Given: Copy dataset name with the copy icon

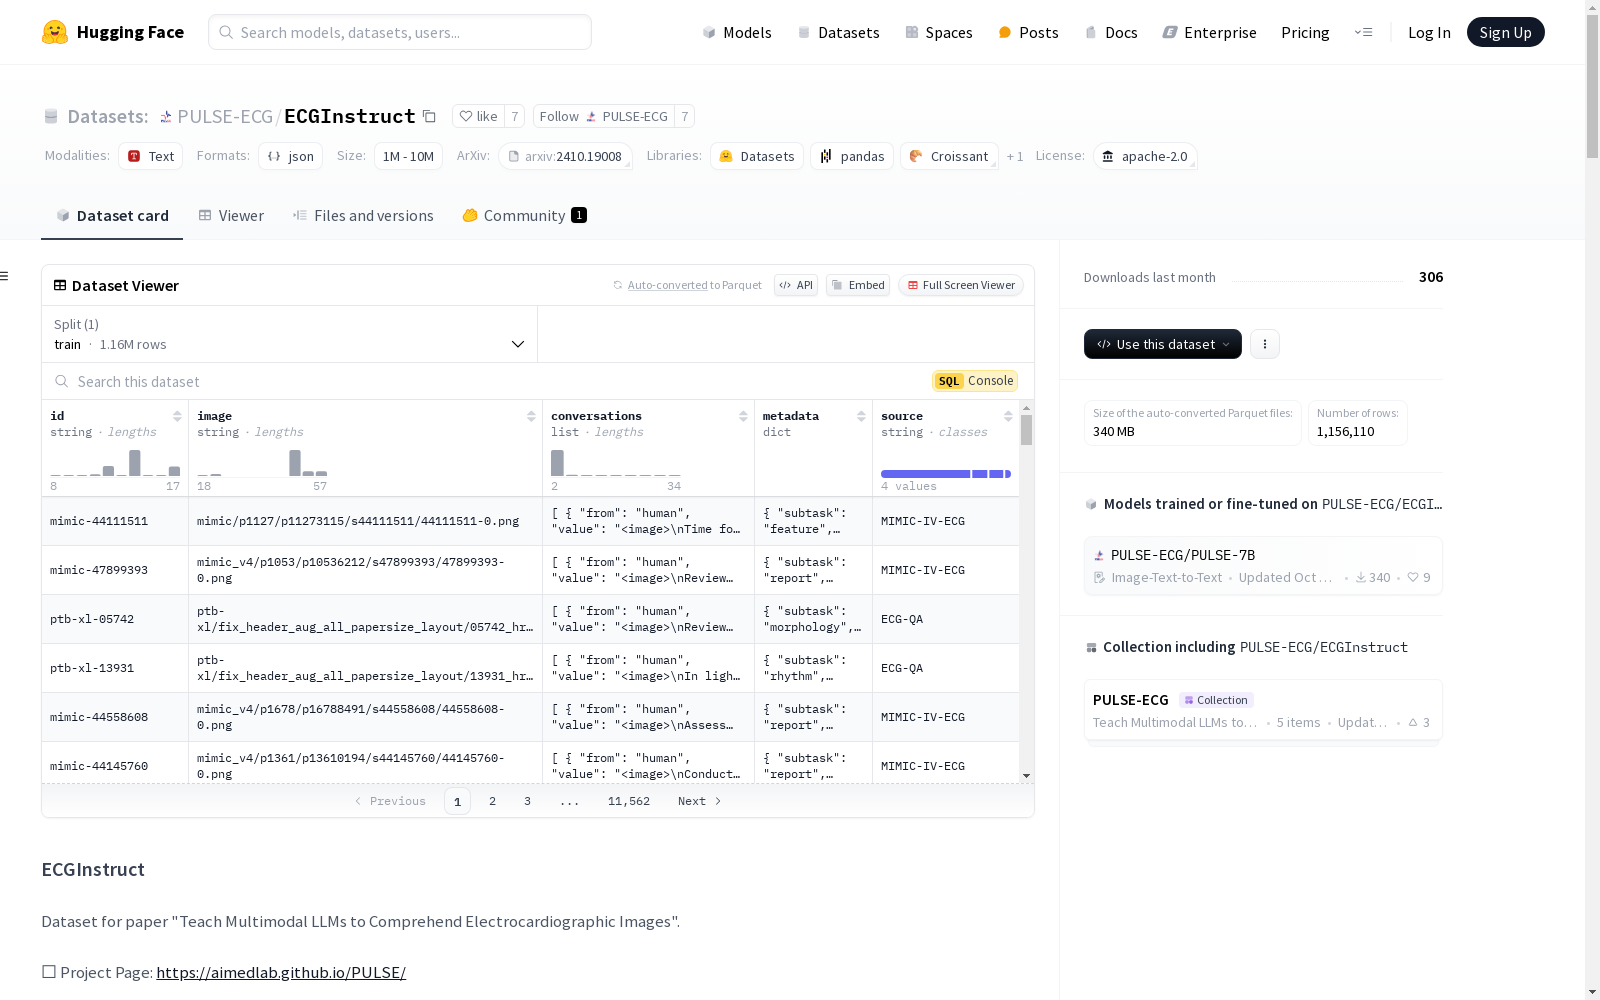Looking at the screenshot, I should tap(429, 116).
